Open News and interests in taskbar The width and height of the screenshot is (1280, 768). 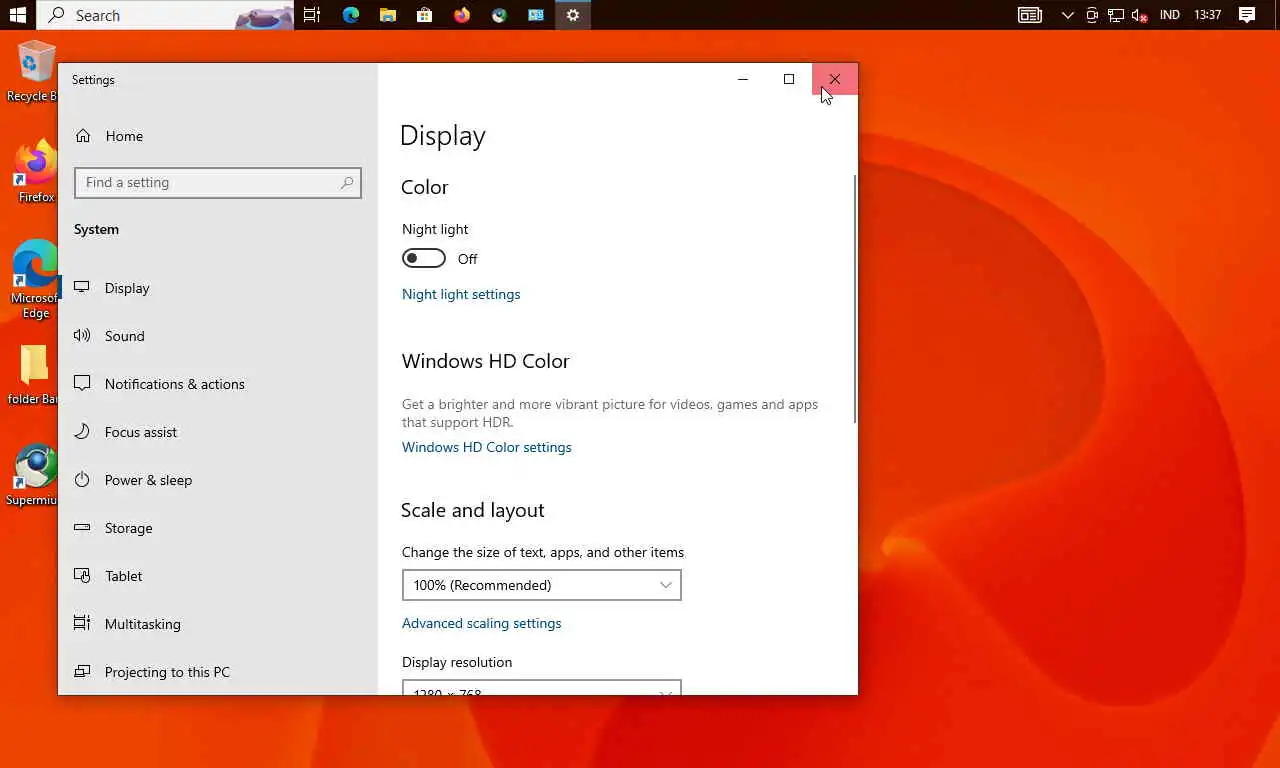point(1030,15)
